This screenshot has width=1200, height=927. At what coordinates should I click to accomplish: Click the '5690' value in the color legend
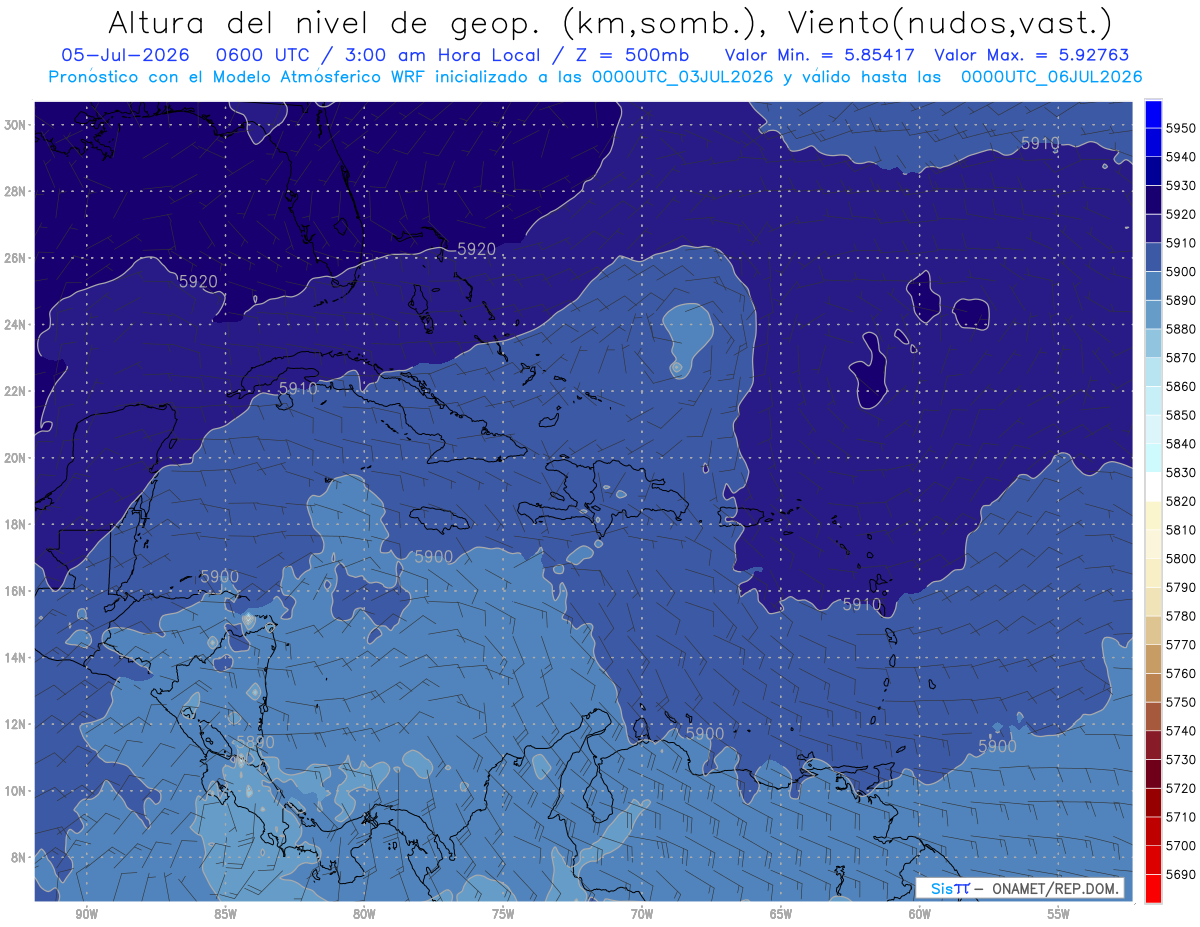click(x=1182, y=874)
